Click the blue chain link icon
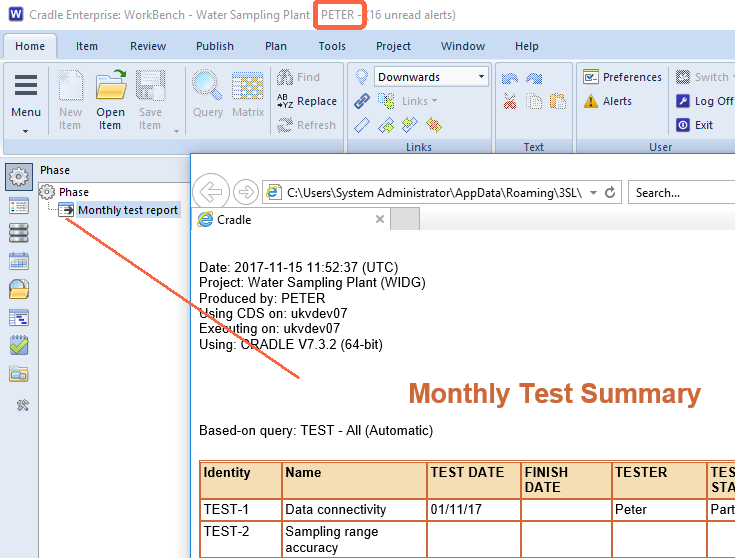735x558 pixels. point(362,101)
